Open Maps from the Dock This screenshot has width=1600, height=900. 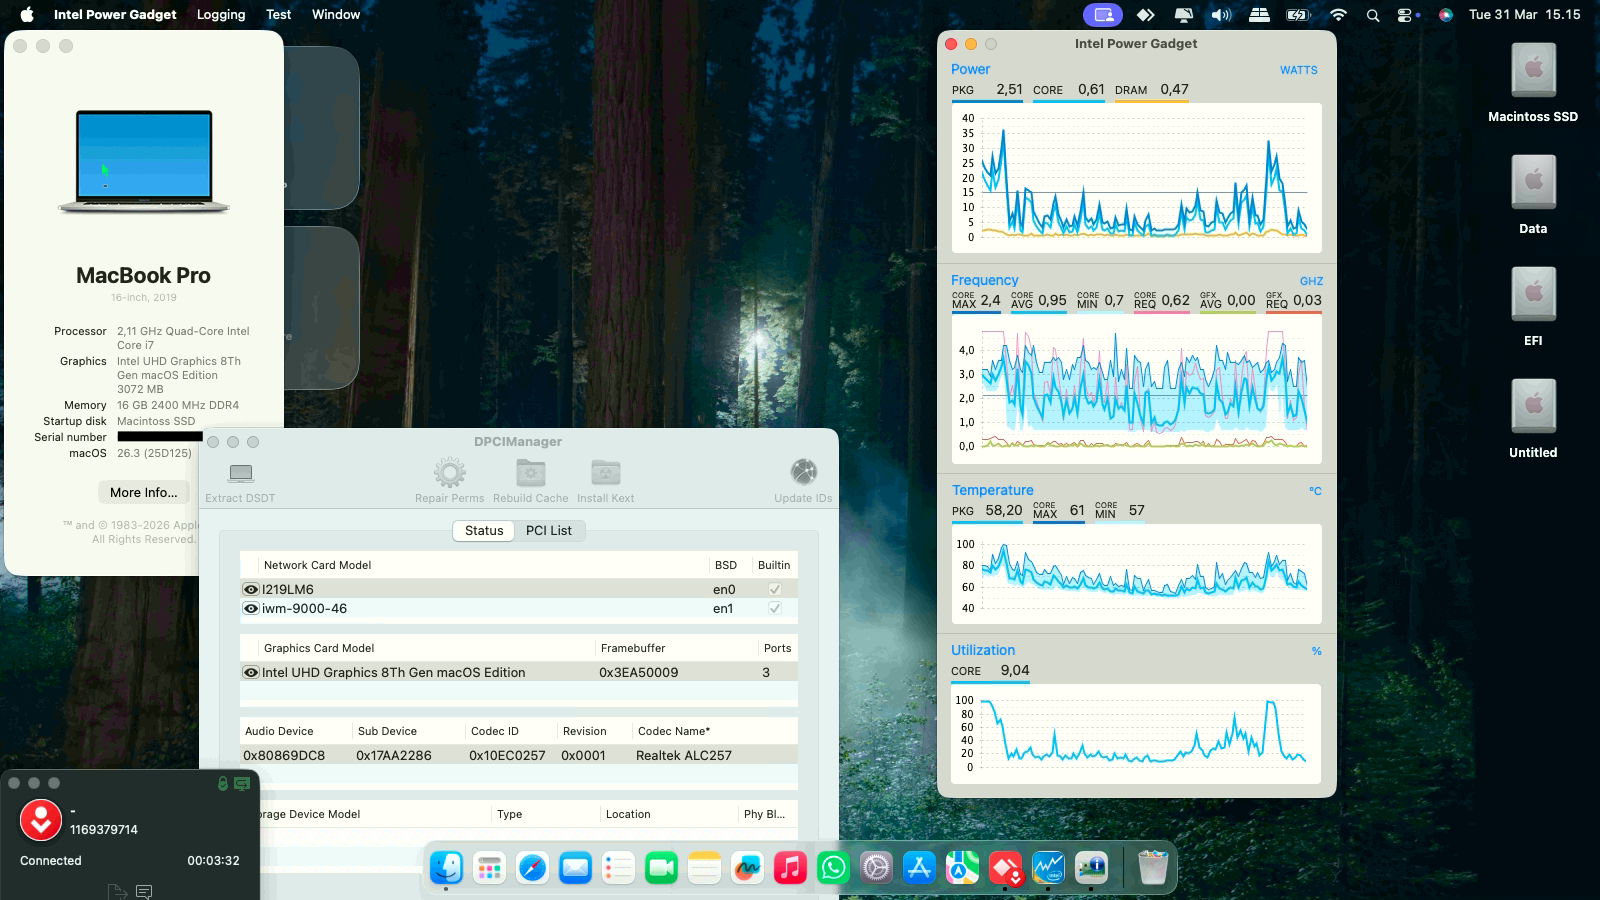click(962, 868)
